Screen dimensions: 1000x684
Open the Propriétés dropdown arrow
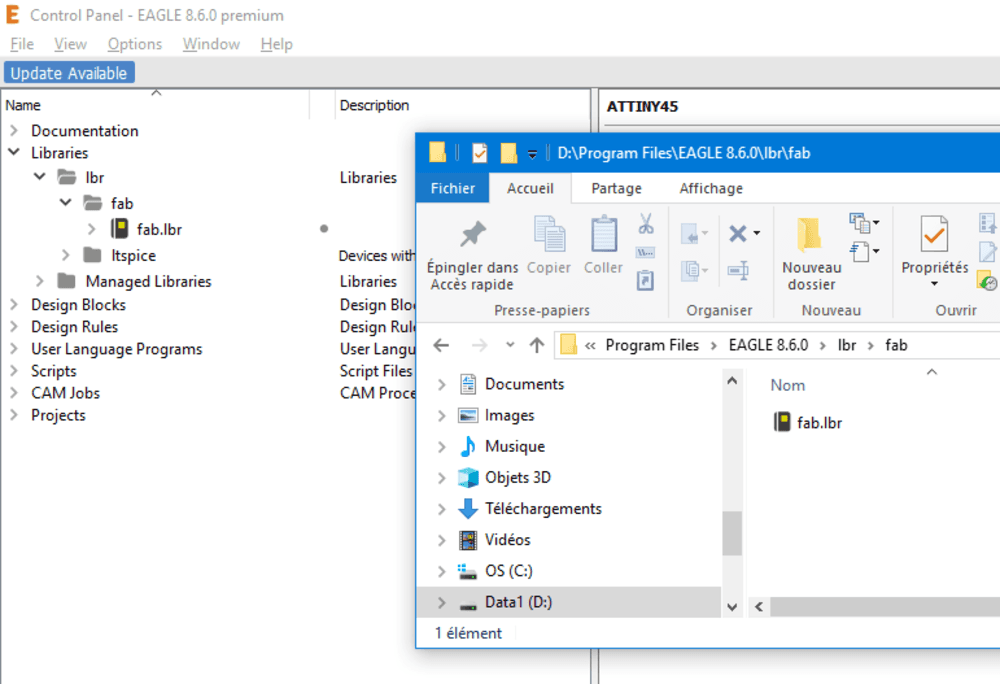[x=934, y=284]
